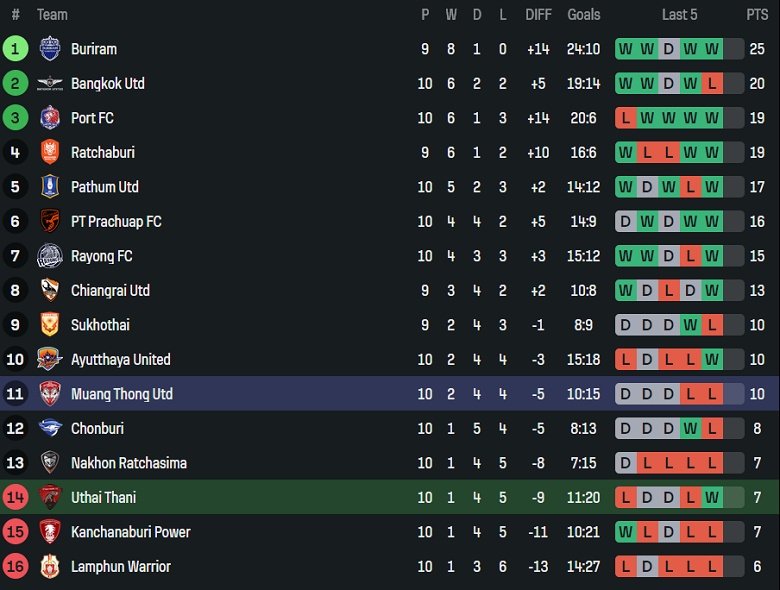The height and width of the screenshot is (590, 780).
Task: Click the Chonburi shark logo
Action: 50,429
